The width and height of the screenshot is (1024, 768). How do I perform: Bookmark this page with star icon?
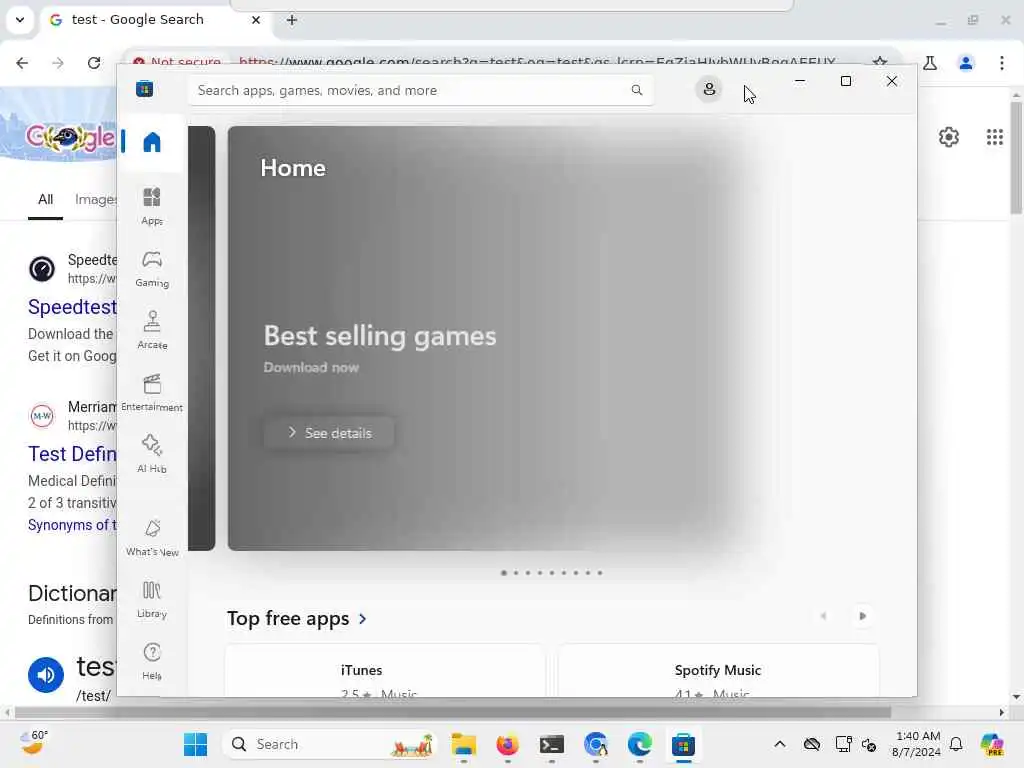point(880,61)
